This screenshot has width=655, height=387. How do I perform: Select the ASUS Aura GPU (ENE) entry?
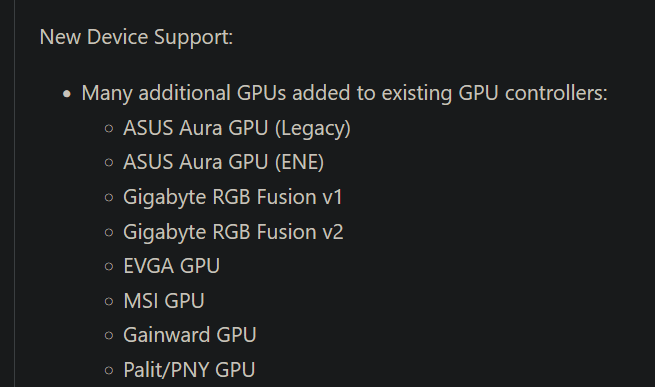coord(223,162)
